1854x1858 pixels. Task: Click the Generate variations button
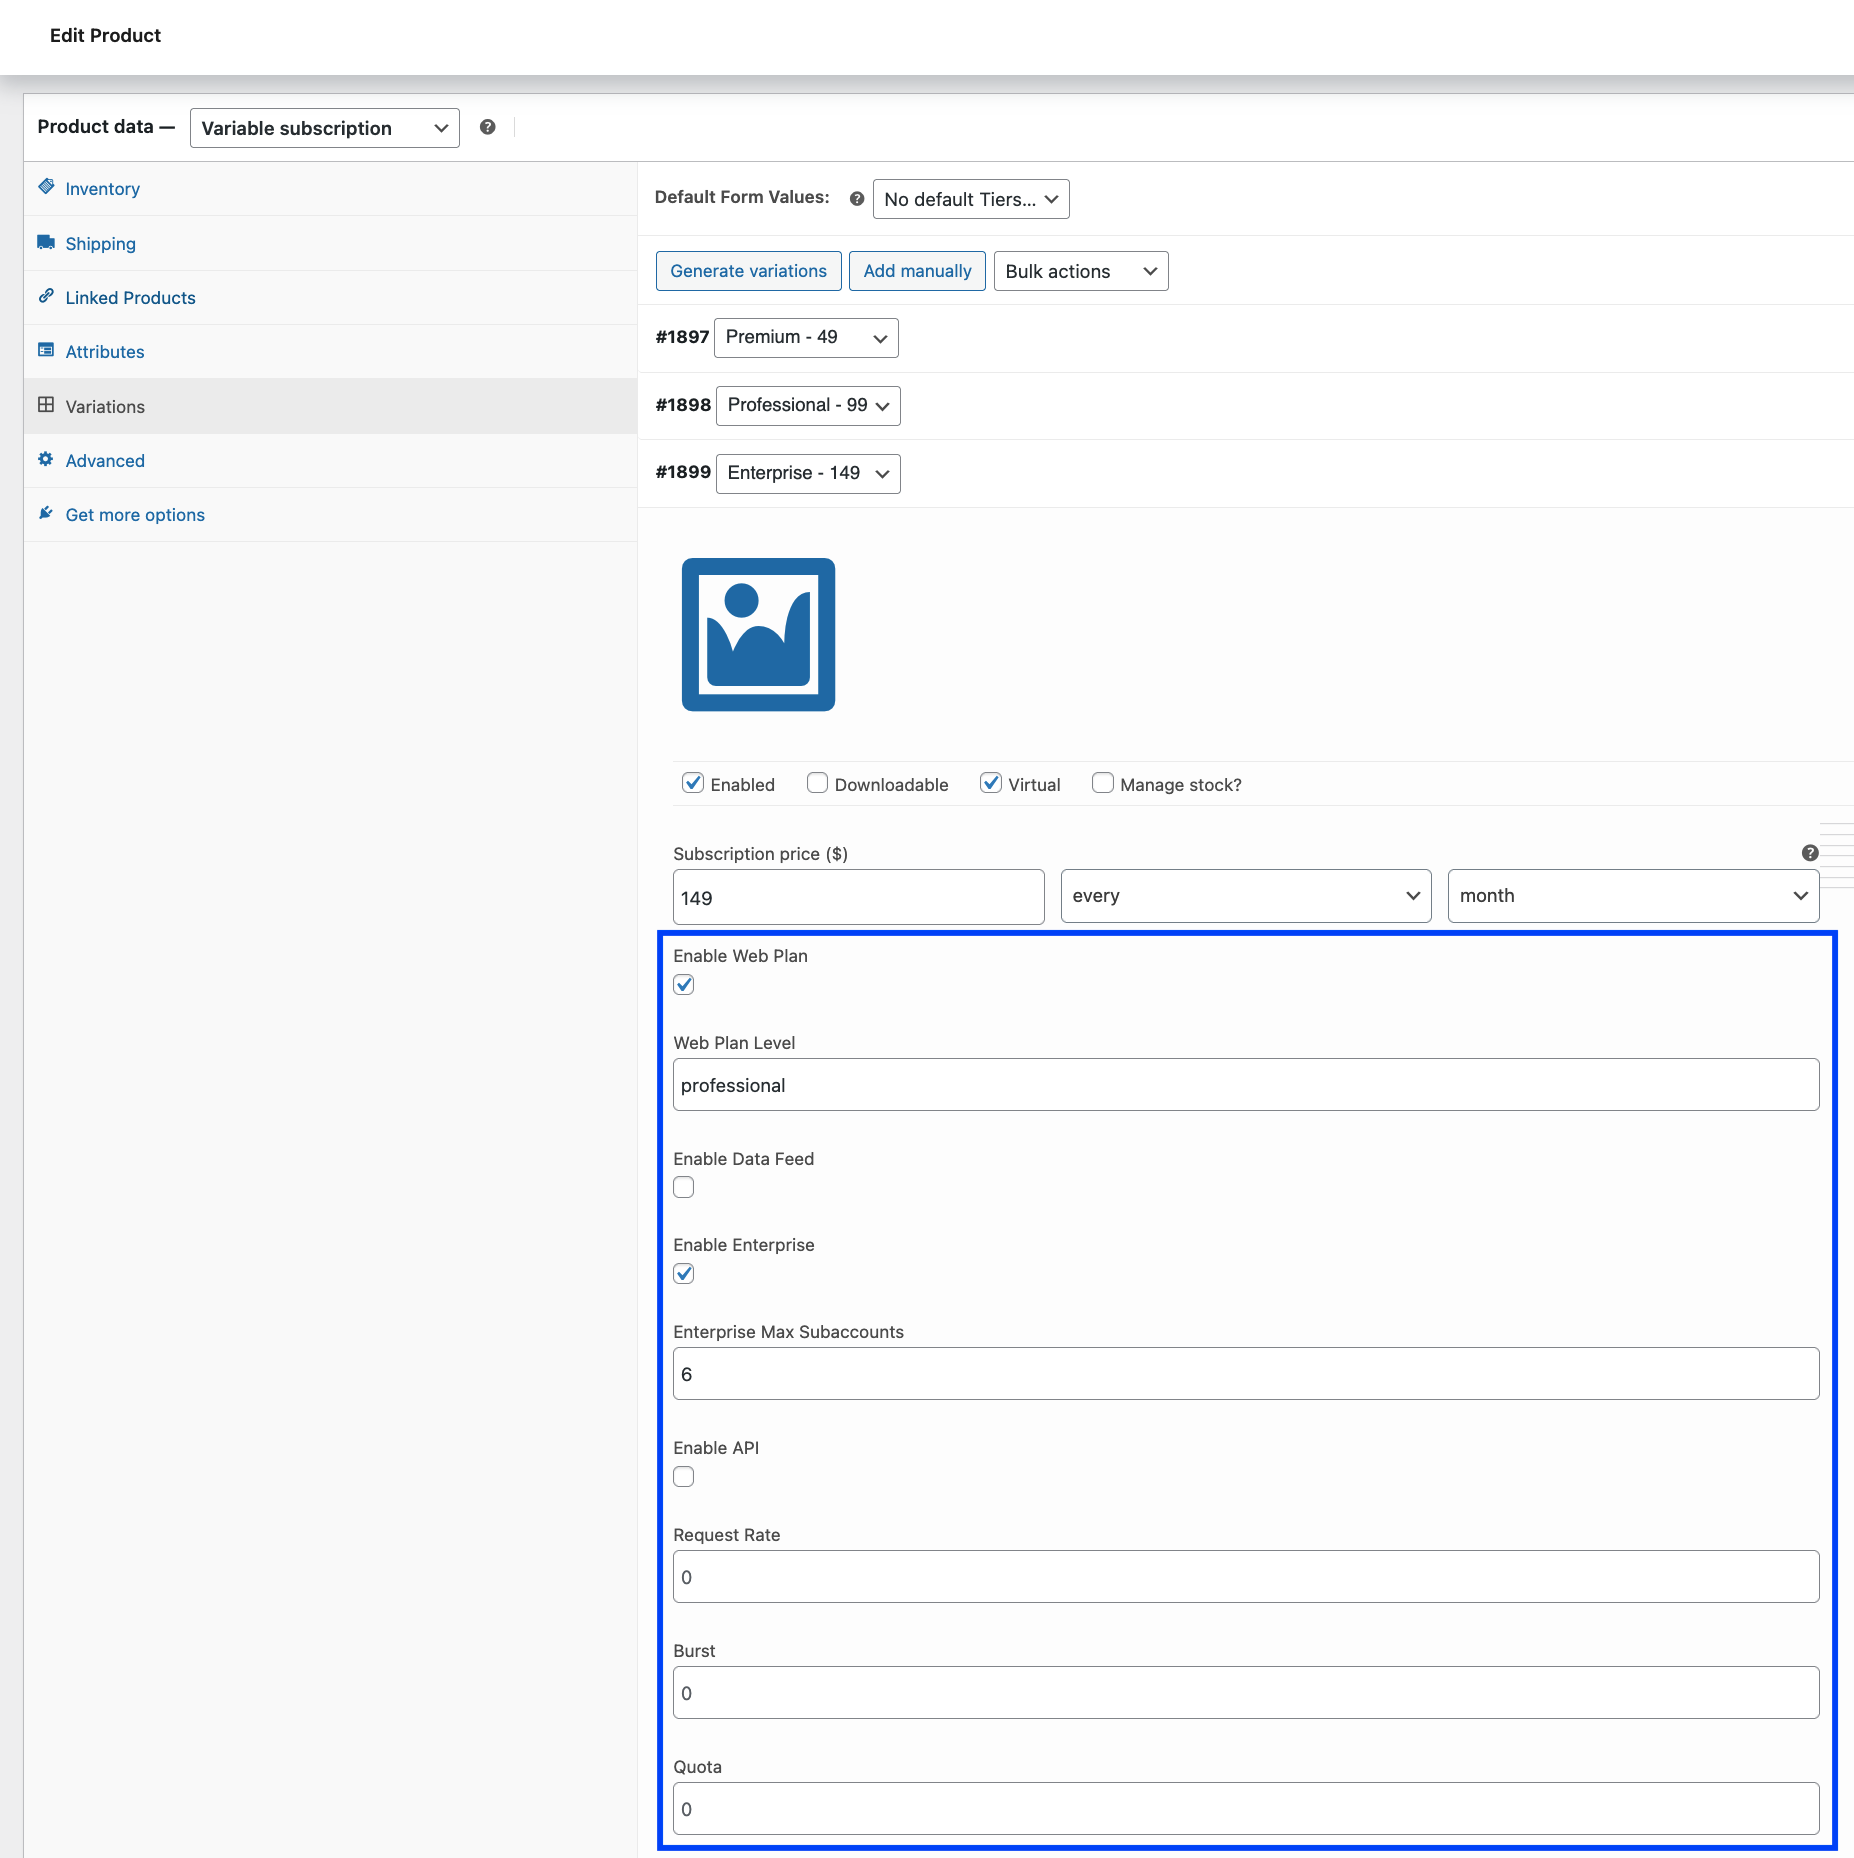point(748,271)
